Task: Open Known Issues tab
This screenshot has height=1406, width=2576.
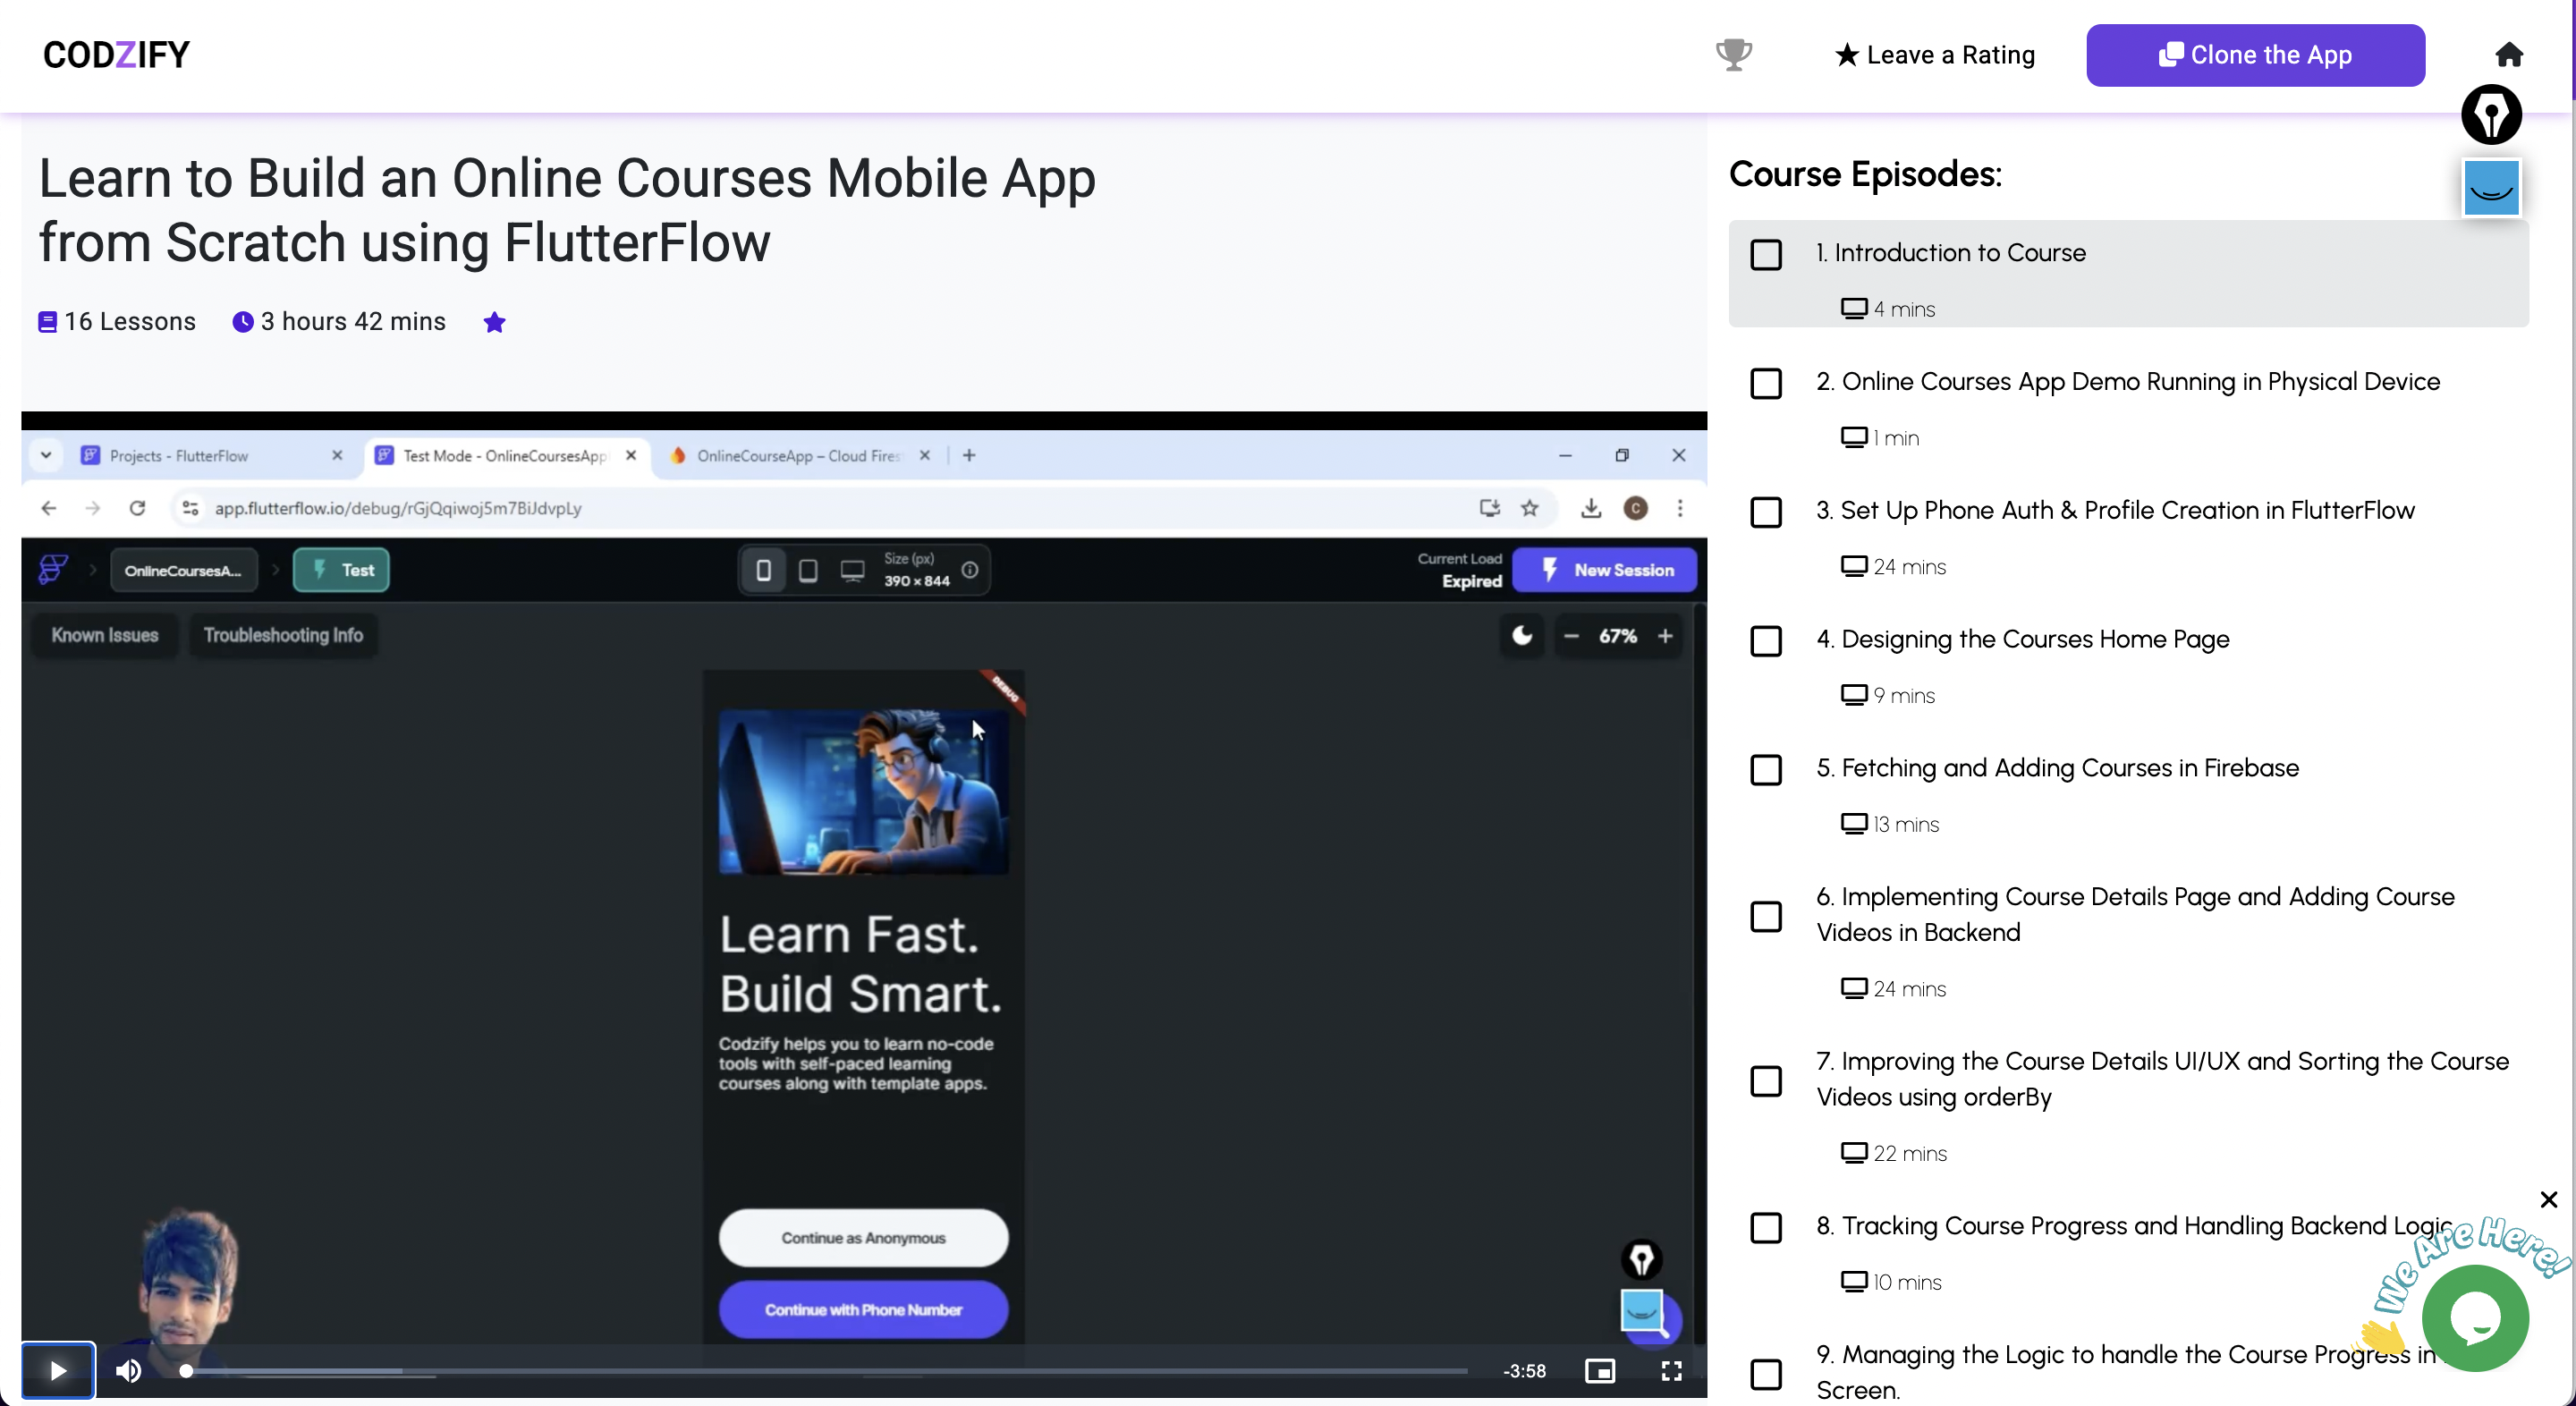Action: pos(105,635)
